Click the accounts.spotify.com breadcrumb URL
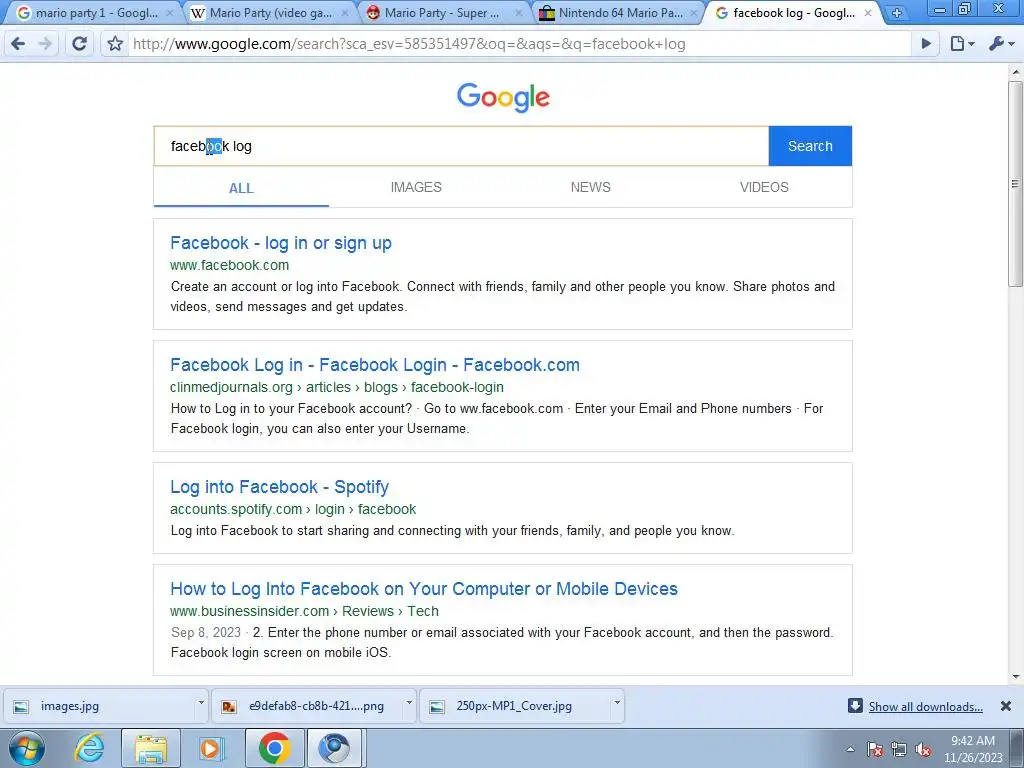The width and height of the screenshot is (1024, 768). tap(293, 509)
